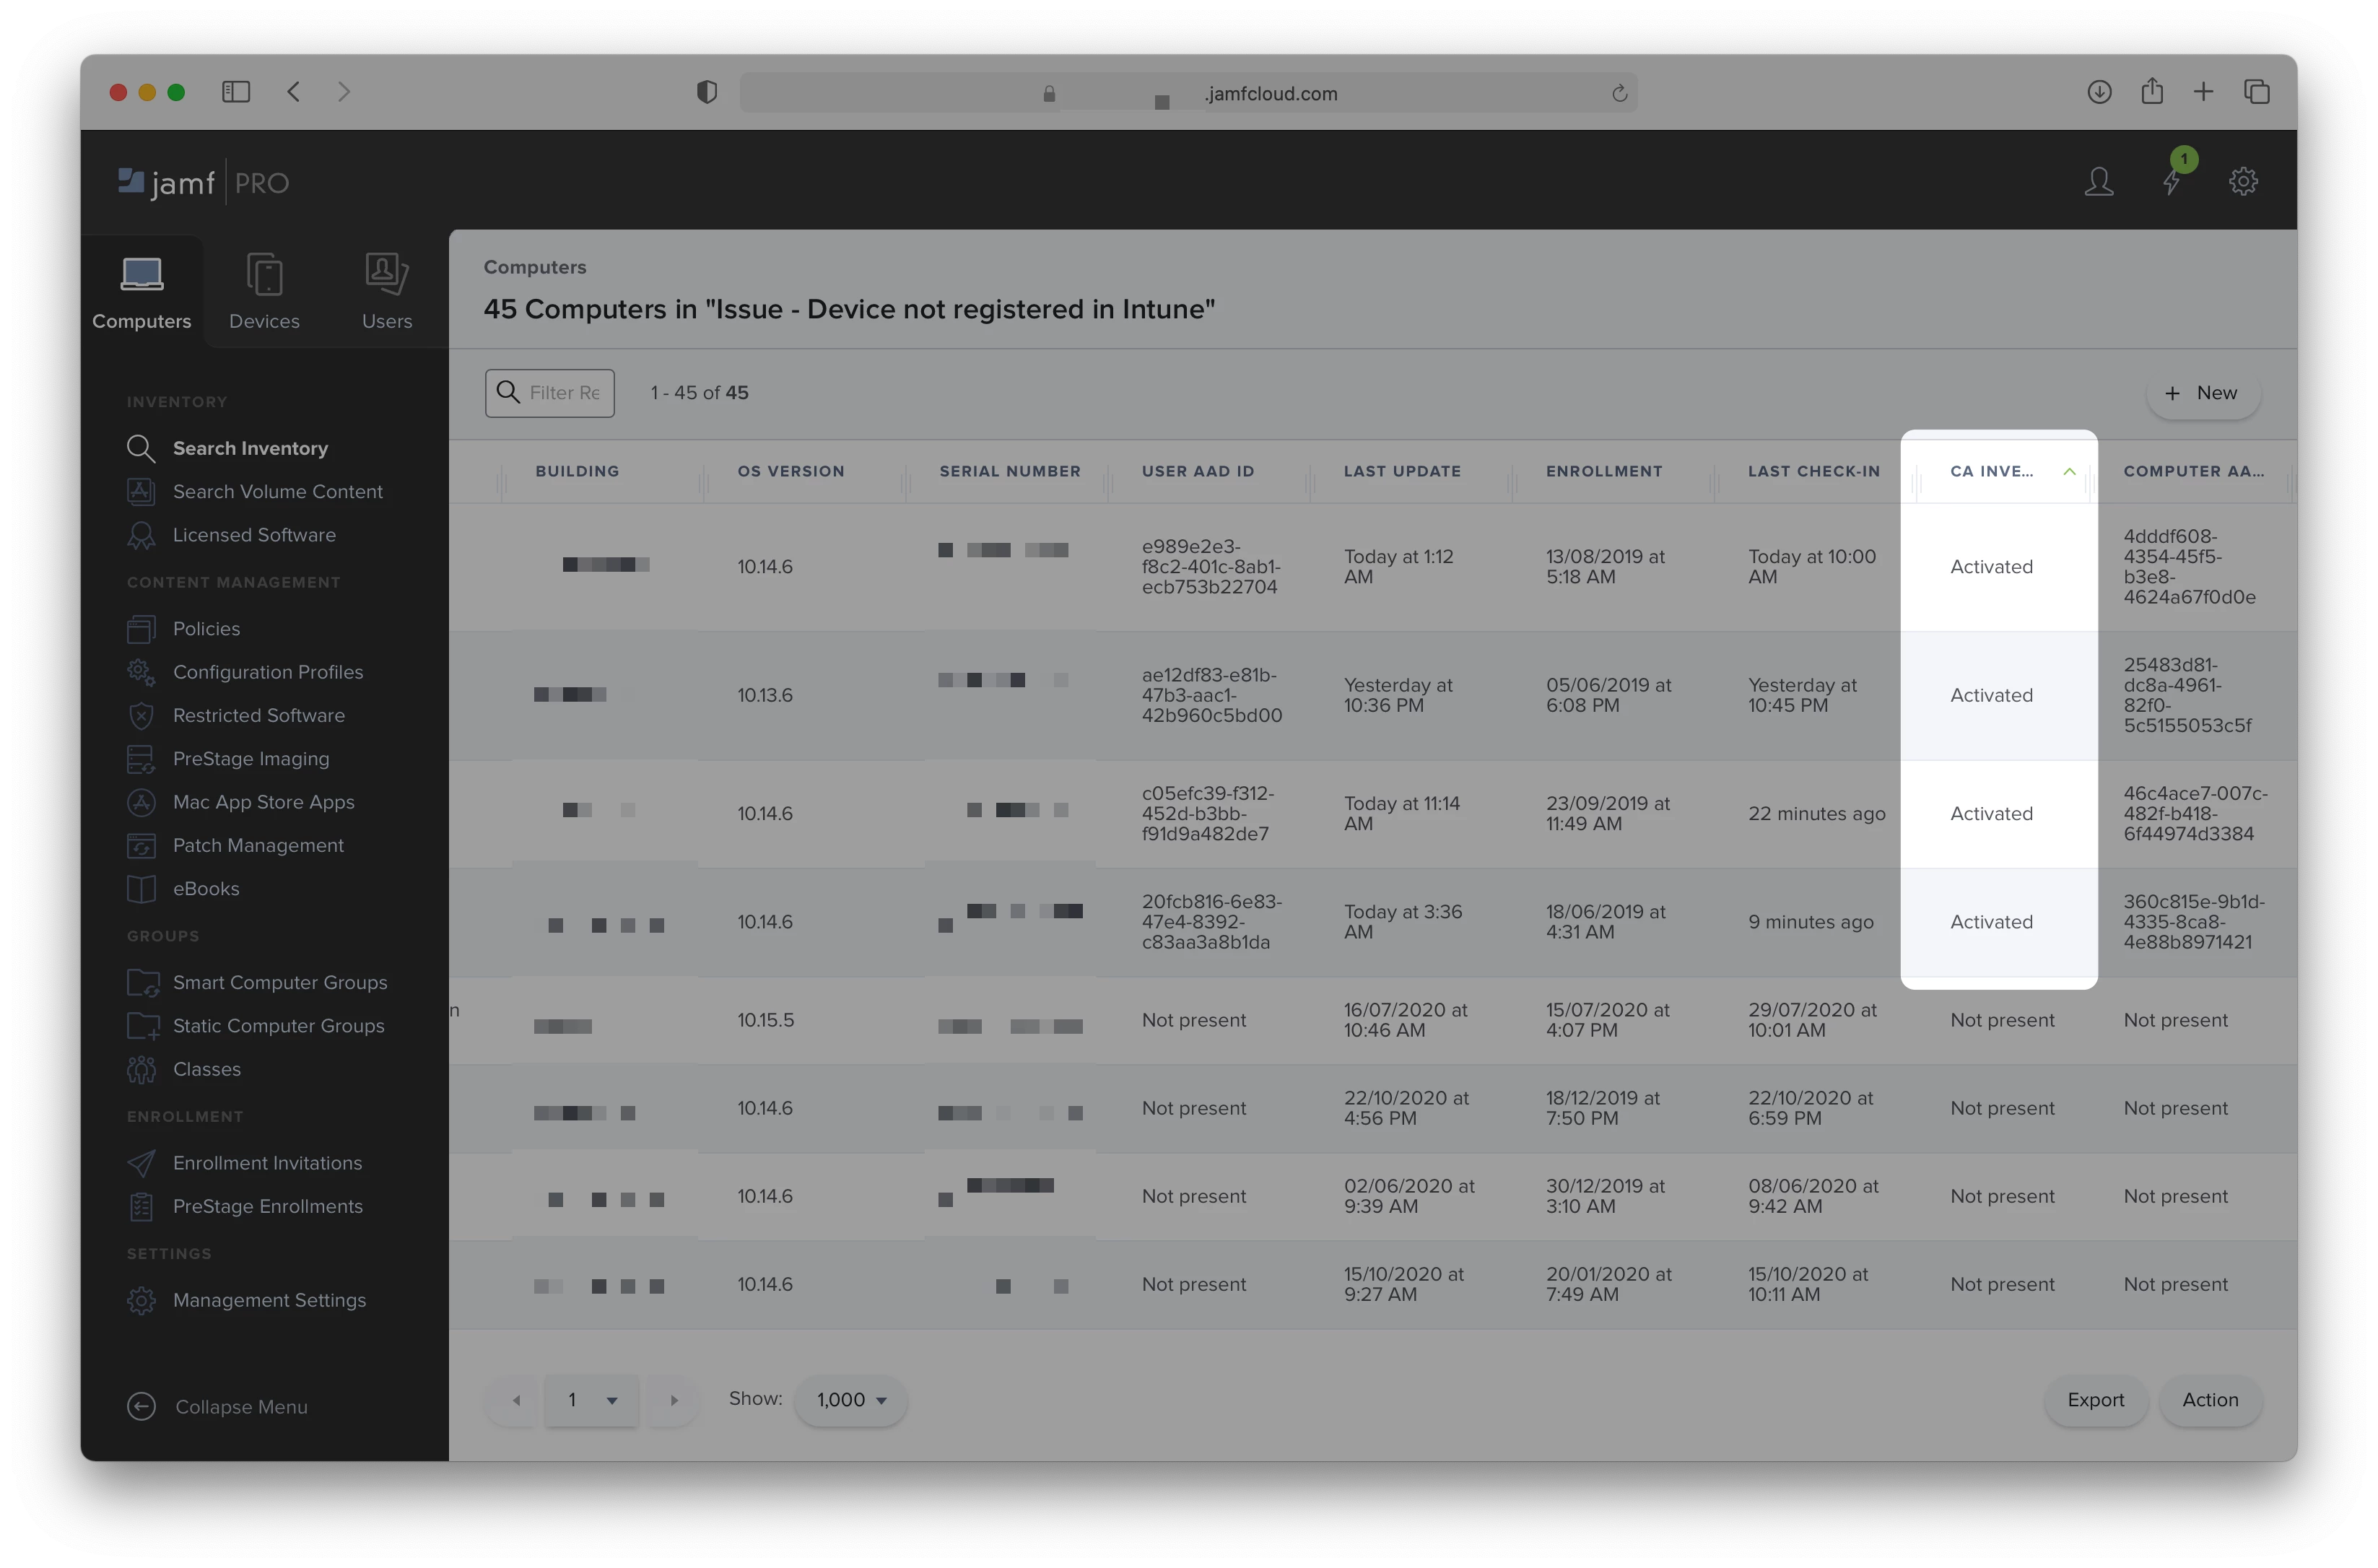Screen dimensions: 2378x1568
Task: Open the page number dropdown
Action: (591, 1400)
